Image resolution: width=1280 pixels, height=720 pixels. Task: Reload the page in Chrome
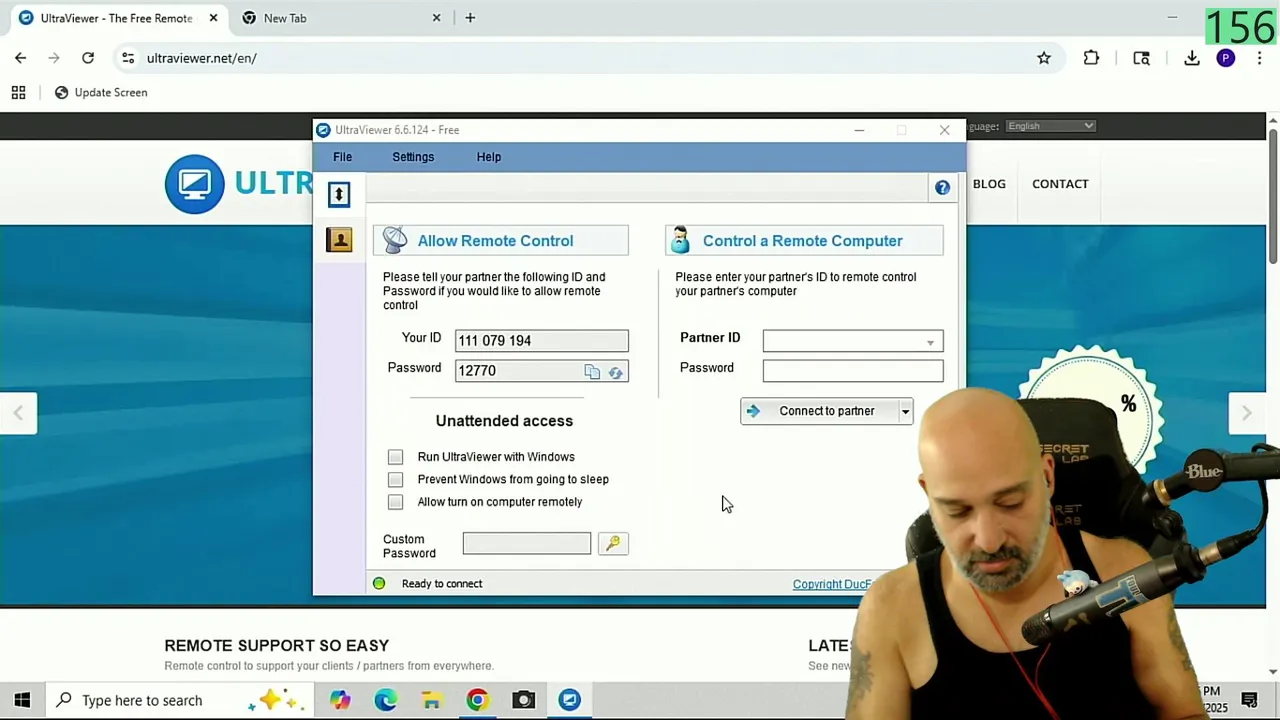pyautogui.click(x=88, y=58)
